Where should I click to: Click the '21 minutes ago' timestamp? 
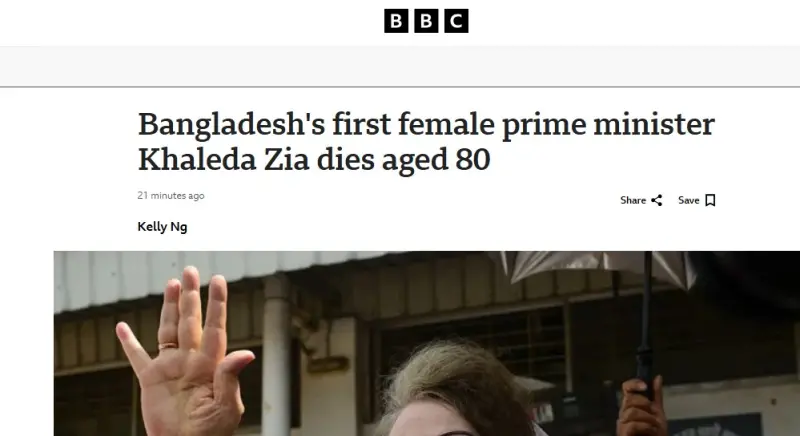click(171, 196)
